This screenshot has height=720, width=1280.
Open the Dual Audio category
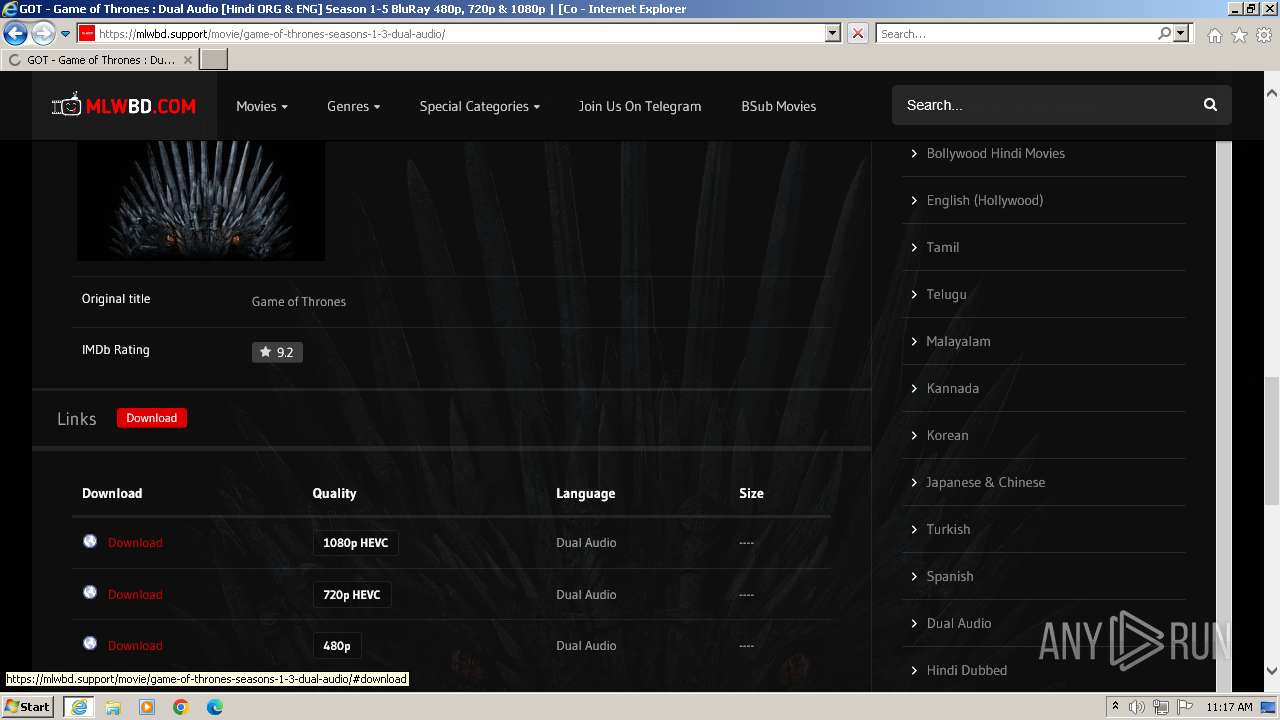[x=959, y=623]
